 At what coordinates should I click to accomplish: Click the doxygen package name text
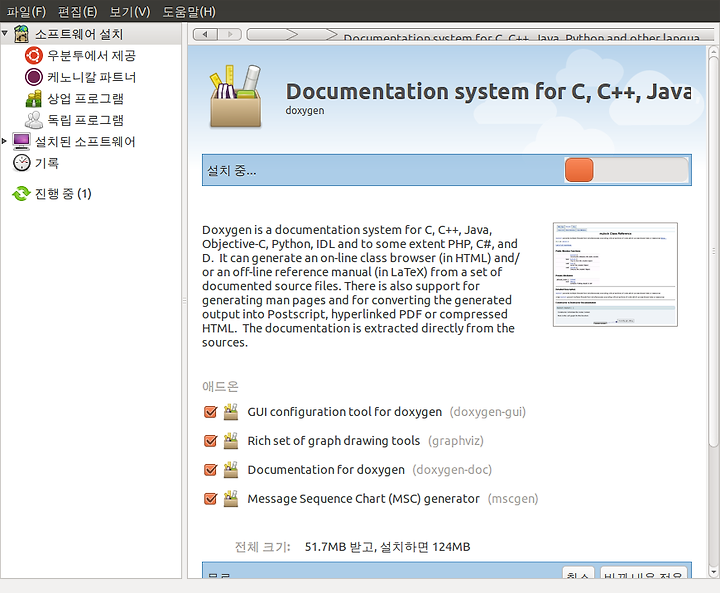(304, 111)
